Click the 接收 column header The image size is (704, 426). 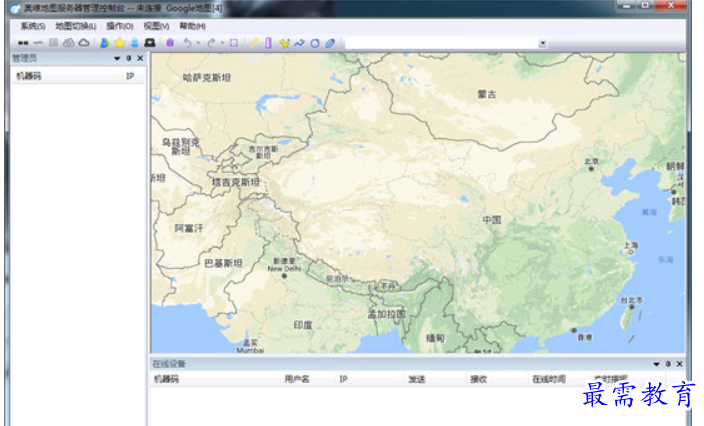click(479, 379)
